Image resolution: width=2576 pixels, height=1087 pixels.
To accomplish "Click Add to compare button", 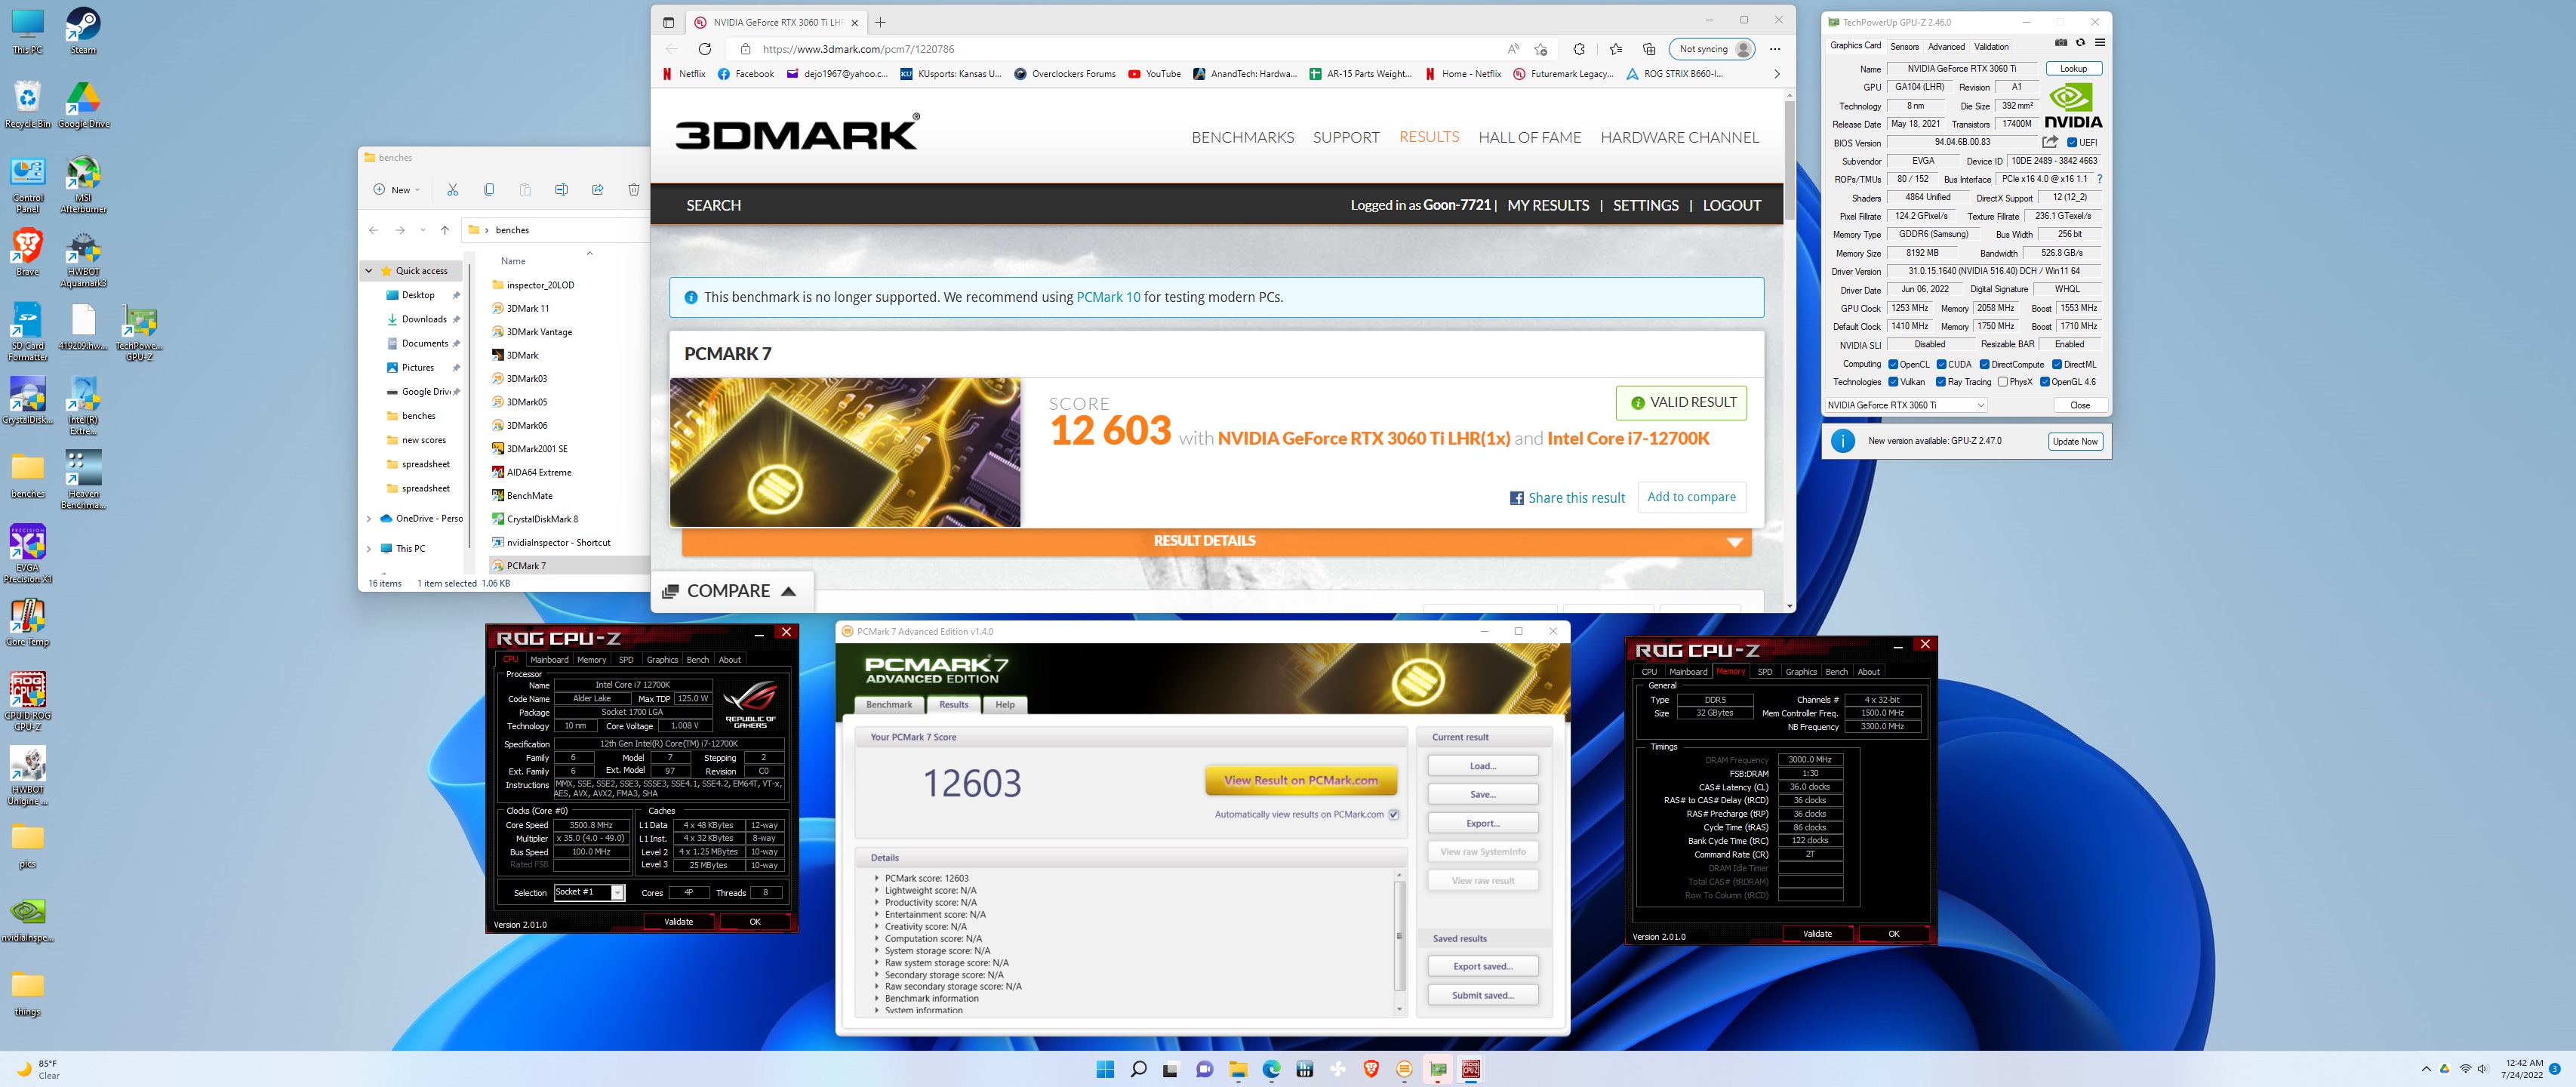I will pos(1691,497).
